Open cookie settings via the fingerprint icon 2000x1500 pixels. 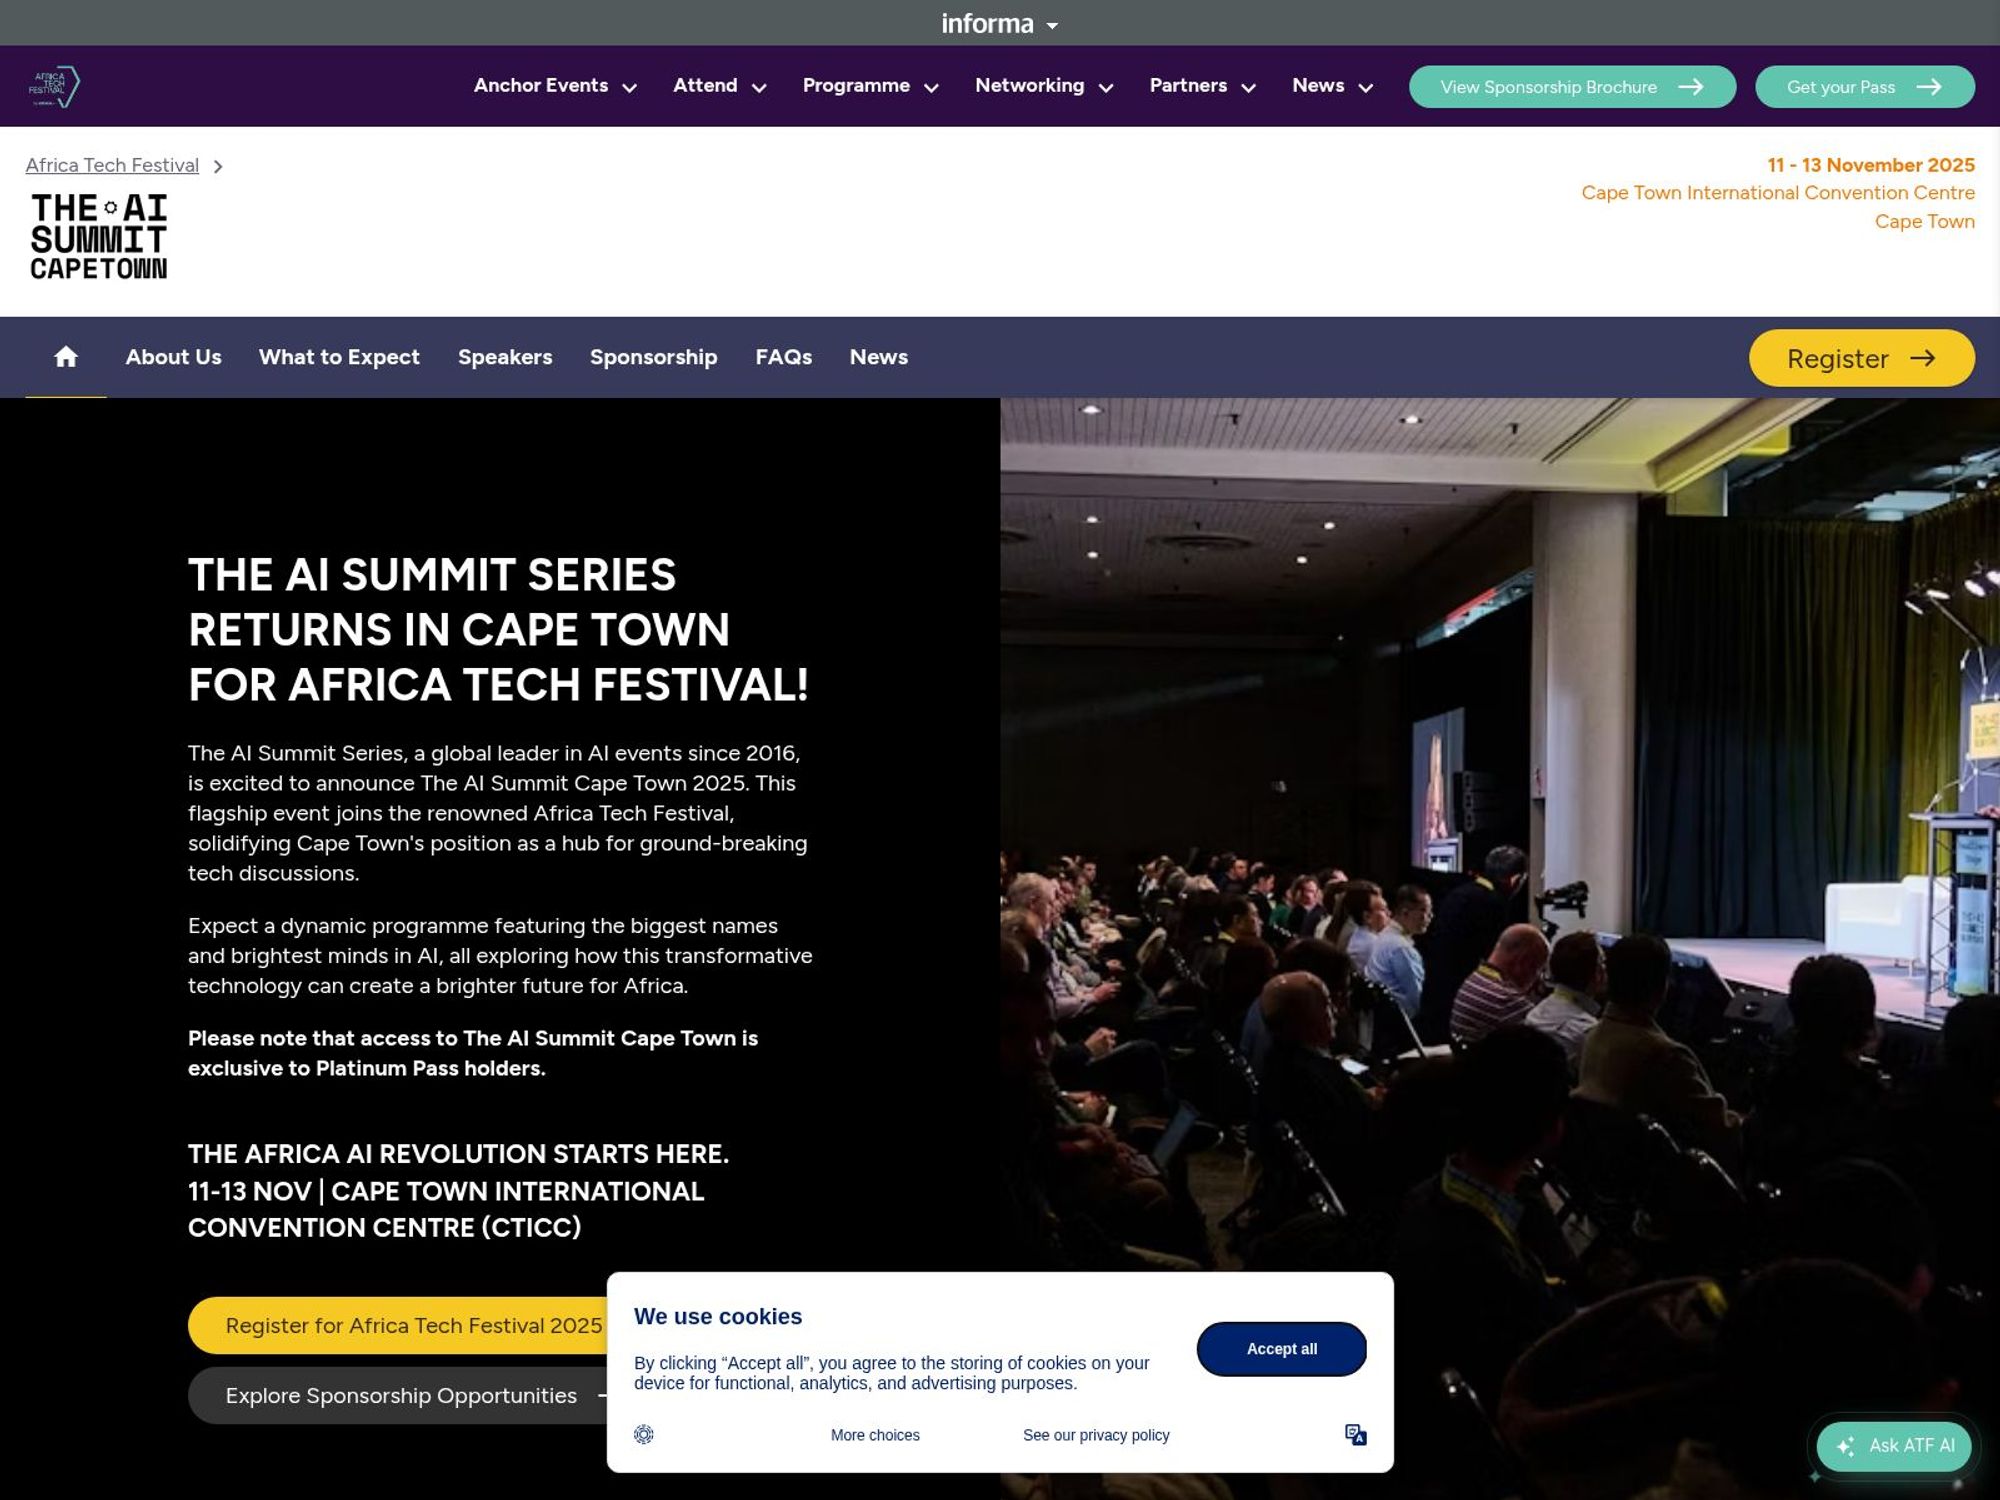(644, 1434)
